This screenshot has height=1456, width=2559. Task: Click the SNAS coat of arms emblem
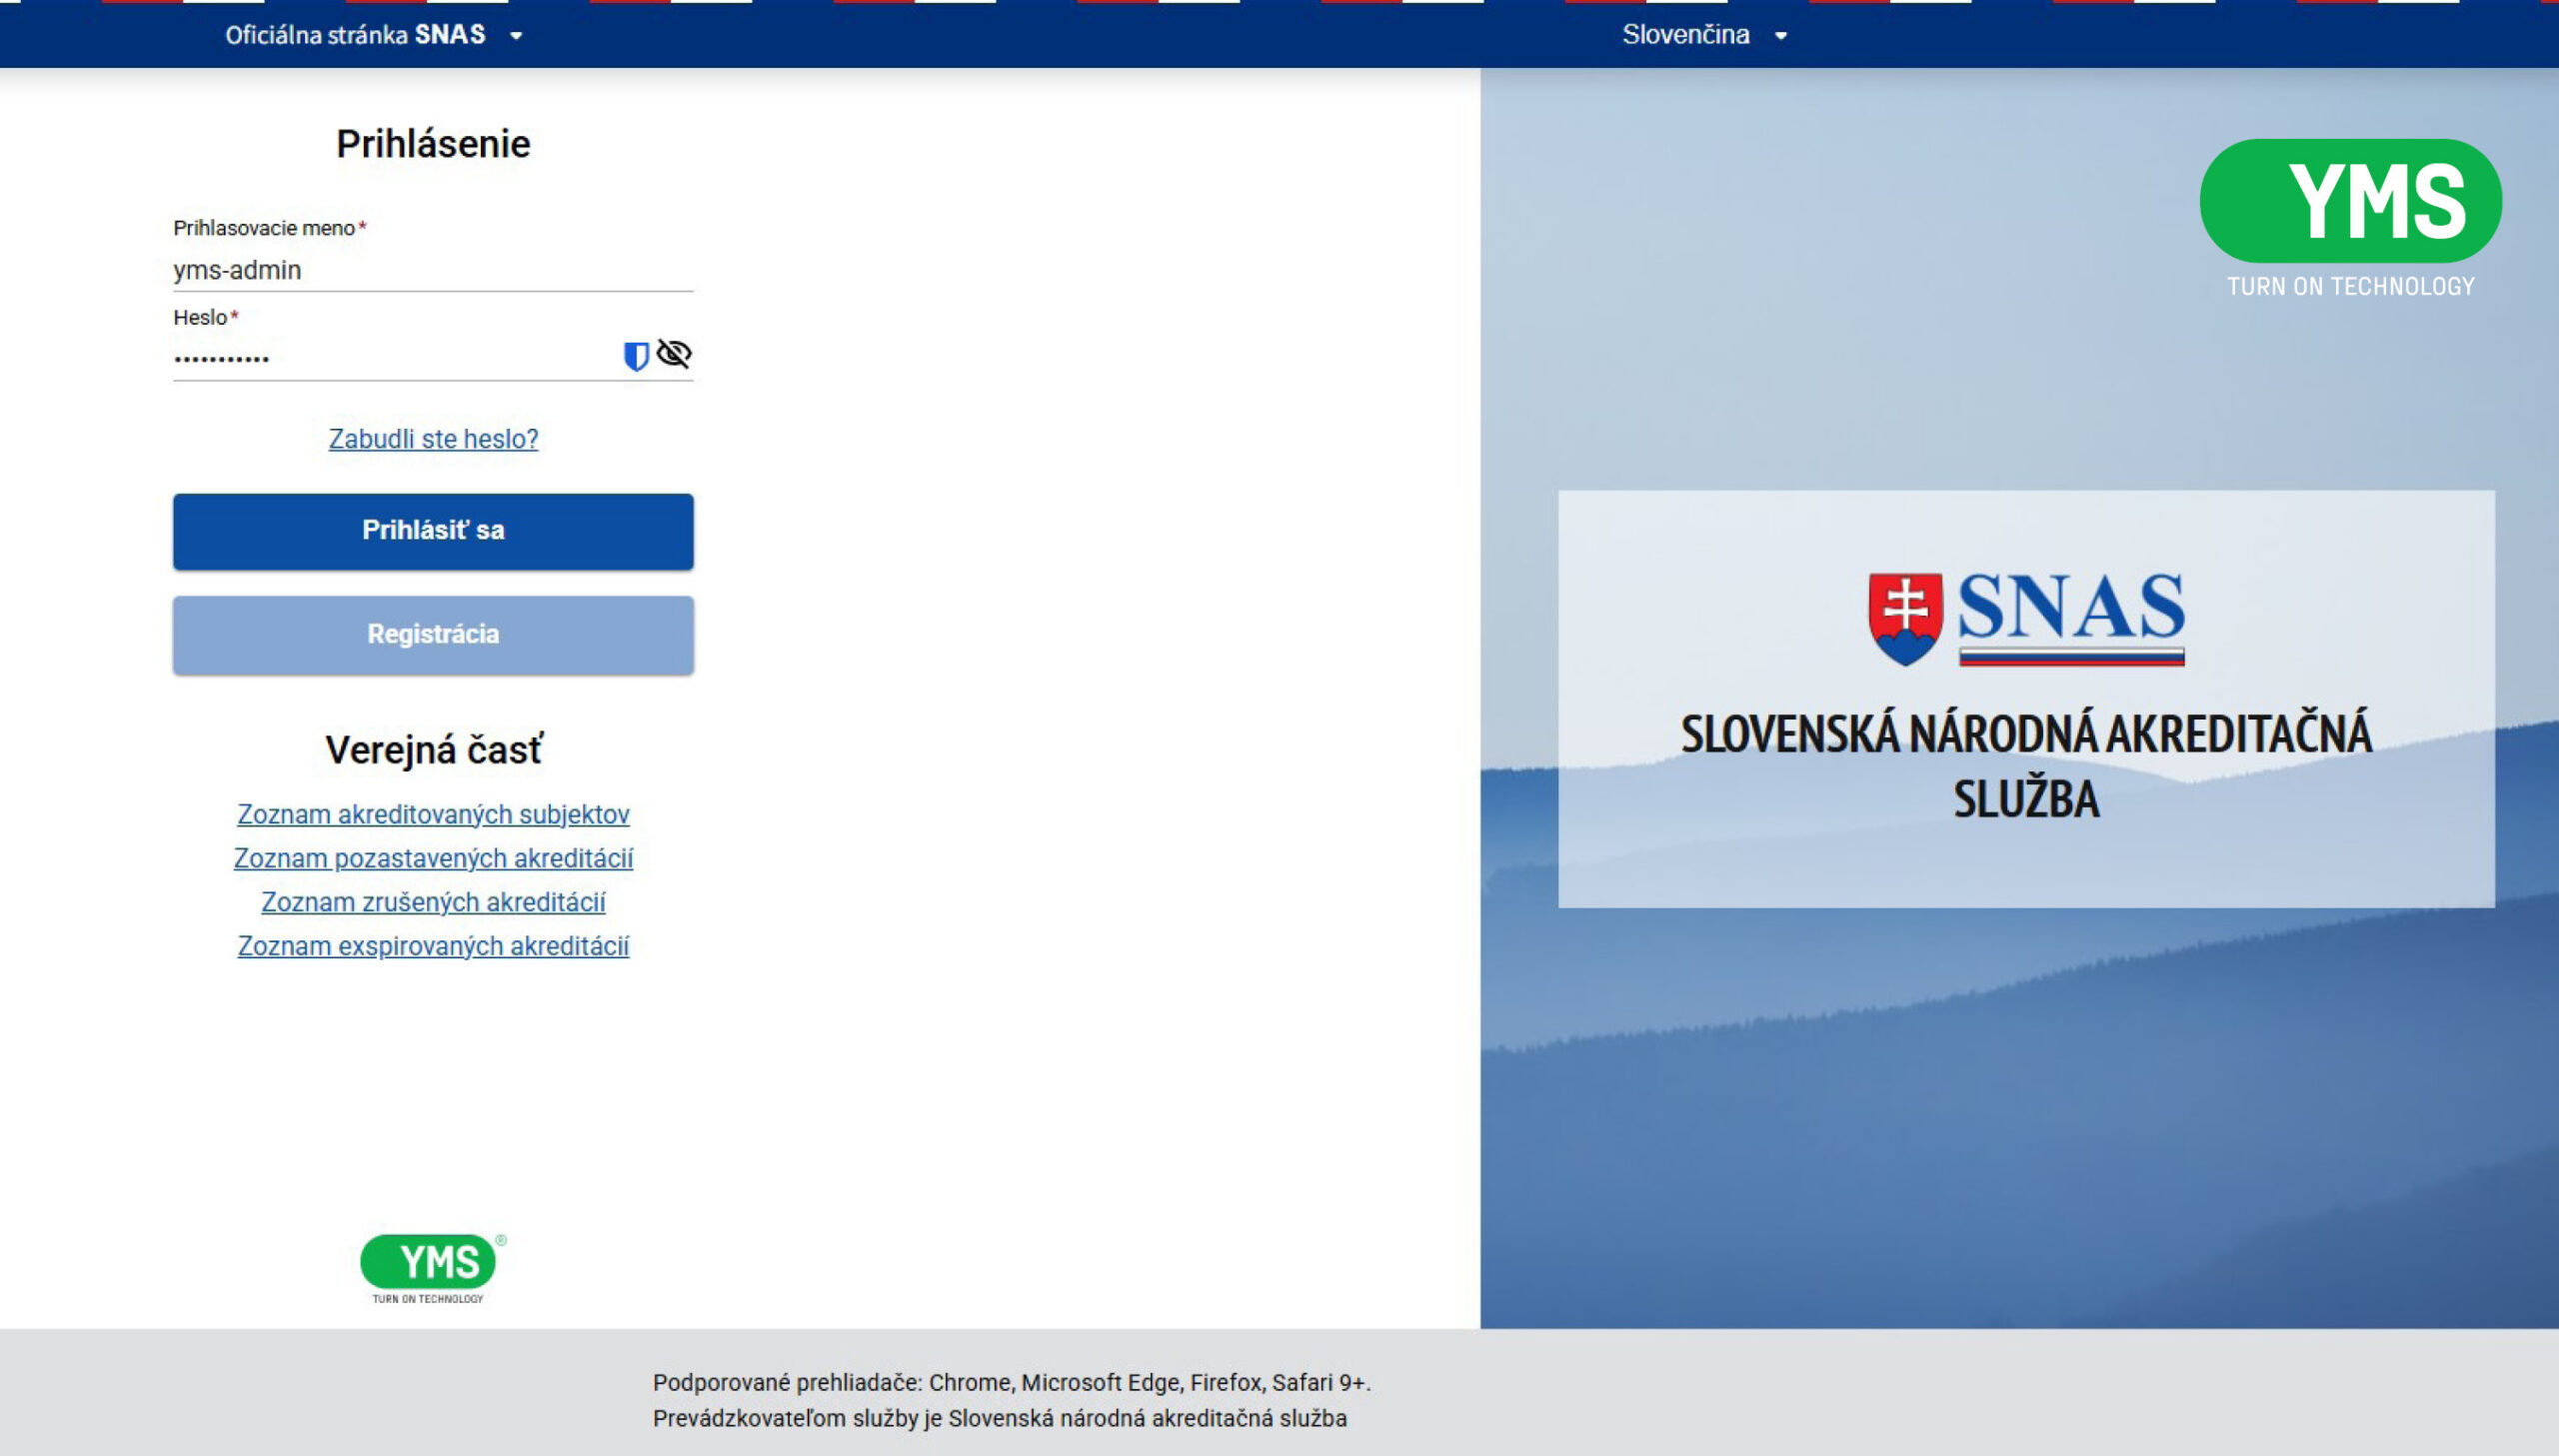click(1905, 618)
